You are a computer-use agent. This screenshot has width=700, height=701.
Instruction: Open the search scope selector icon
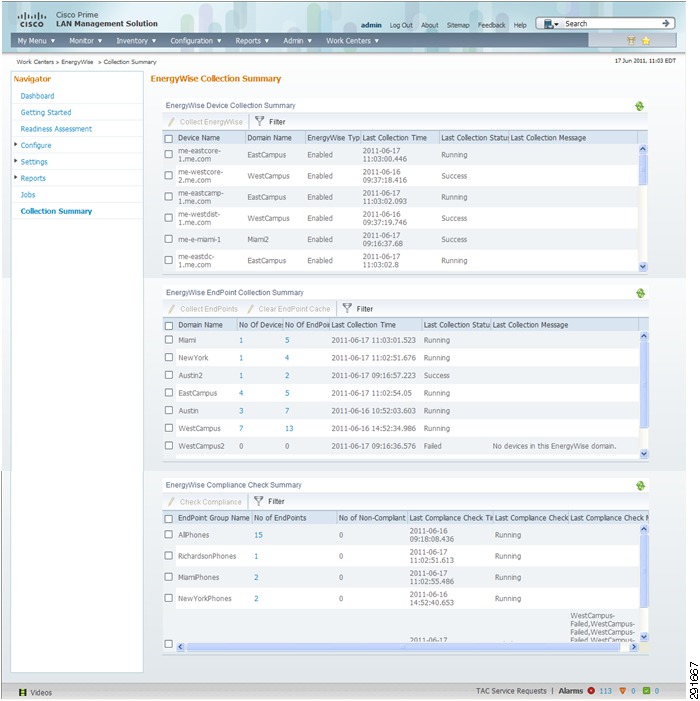(x=551, y=24)
